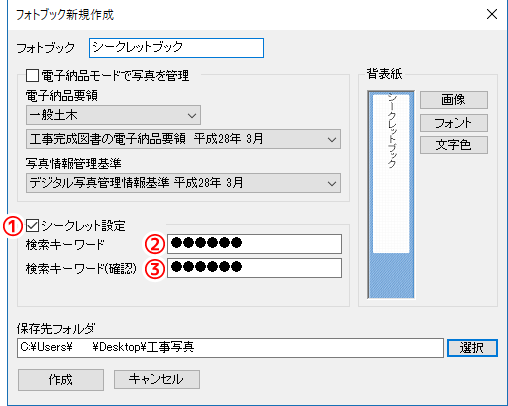Image resolution: width=508 pixels, height=406 pixels.
Task: Click the フォトブック name field
Action: (176, 48)
